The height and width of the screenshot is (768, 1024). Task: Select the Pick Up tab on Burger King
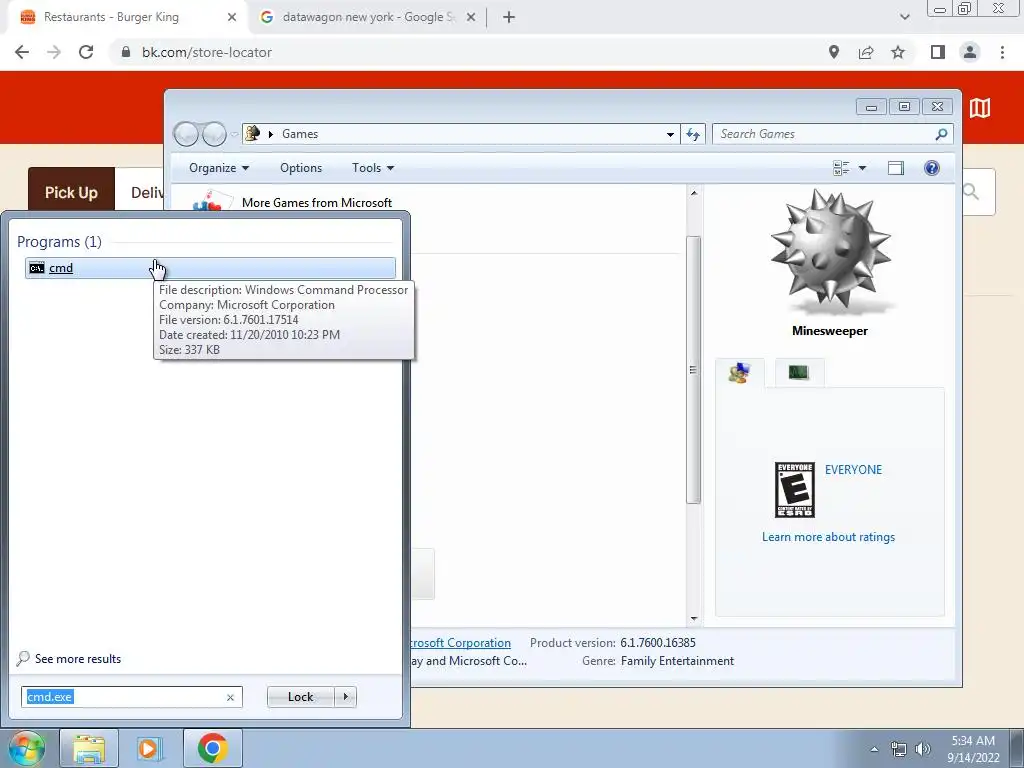tap(71, 192)
